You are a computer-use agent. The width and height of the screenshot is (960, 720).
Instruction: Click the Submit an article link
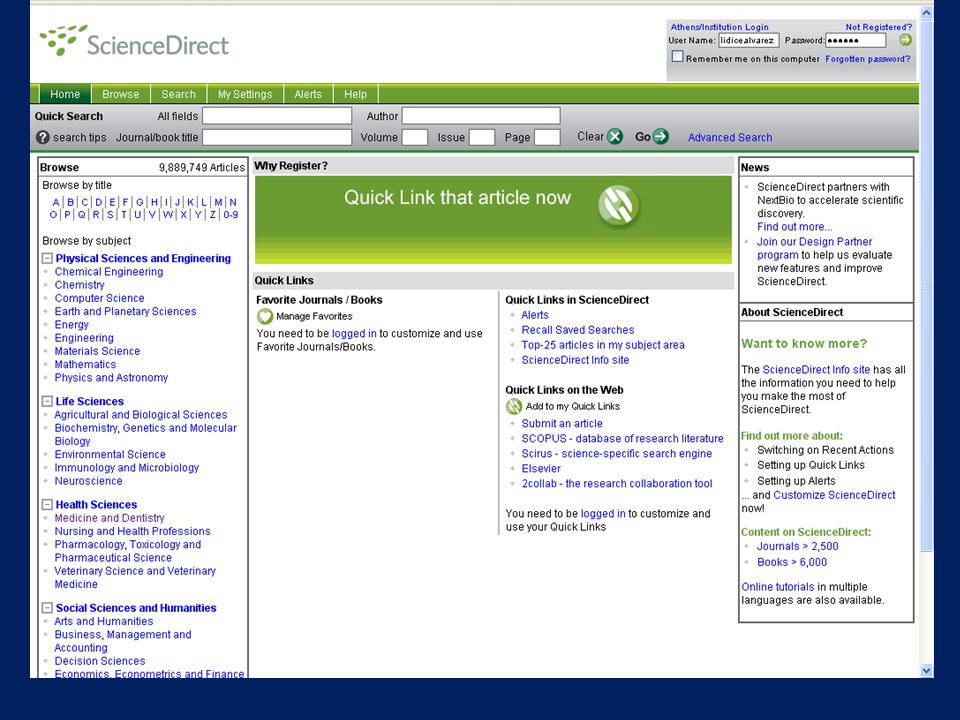561,424
